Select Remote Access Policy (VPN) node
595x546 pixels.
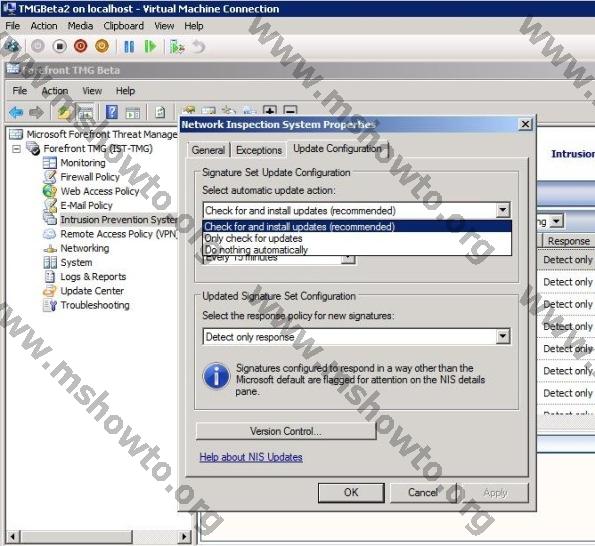tap(119, 234)
